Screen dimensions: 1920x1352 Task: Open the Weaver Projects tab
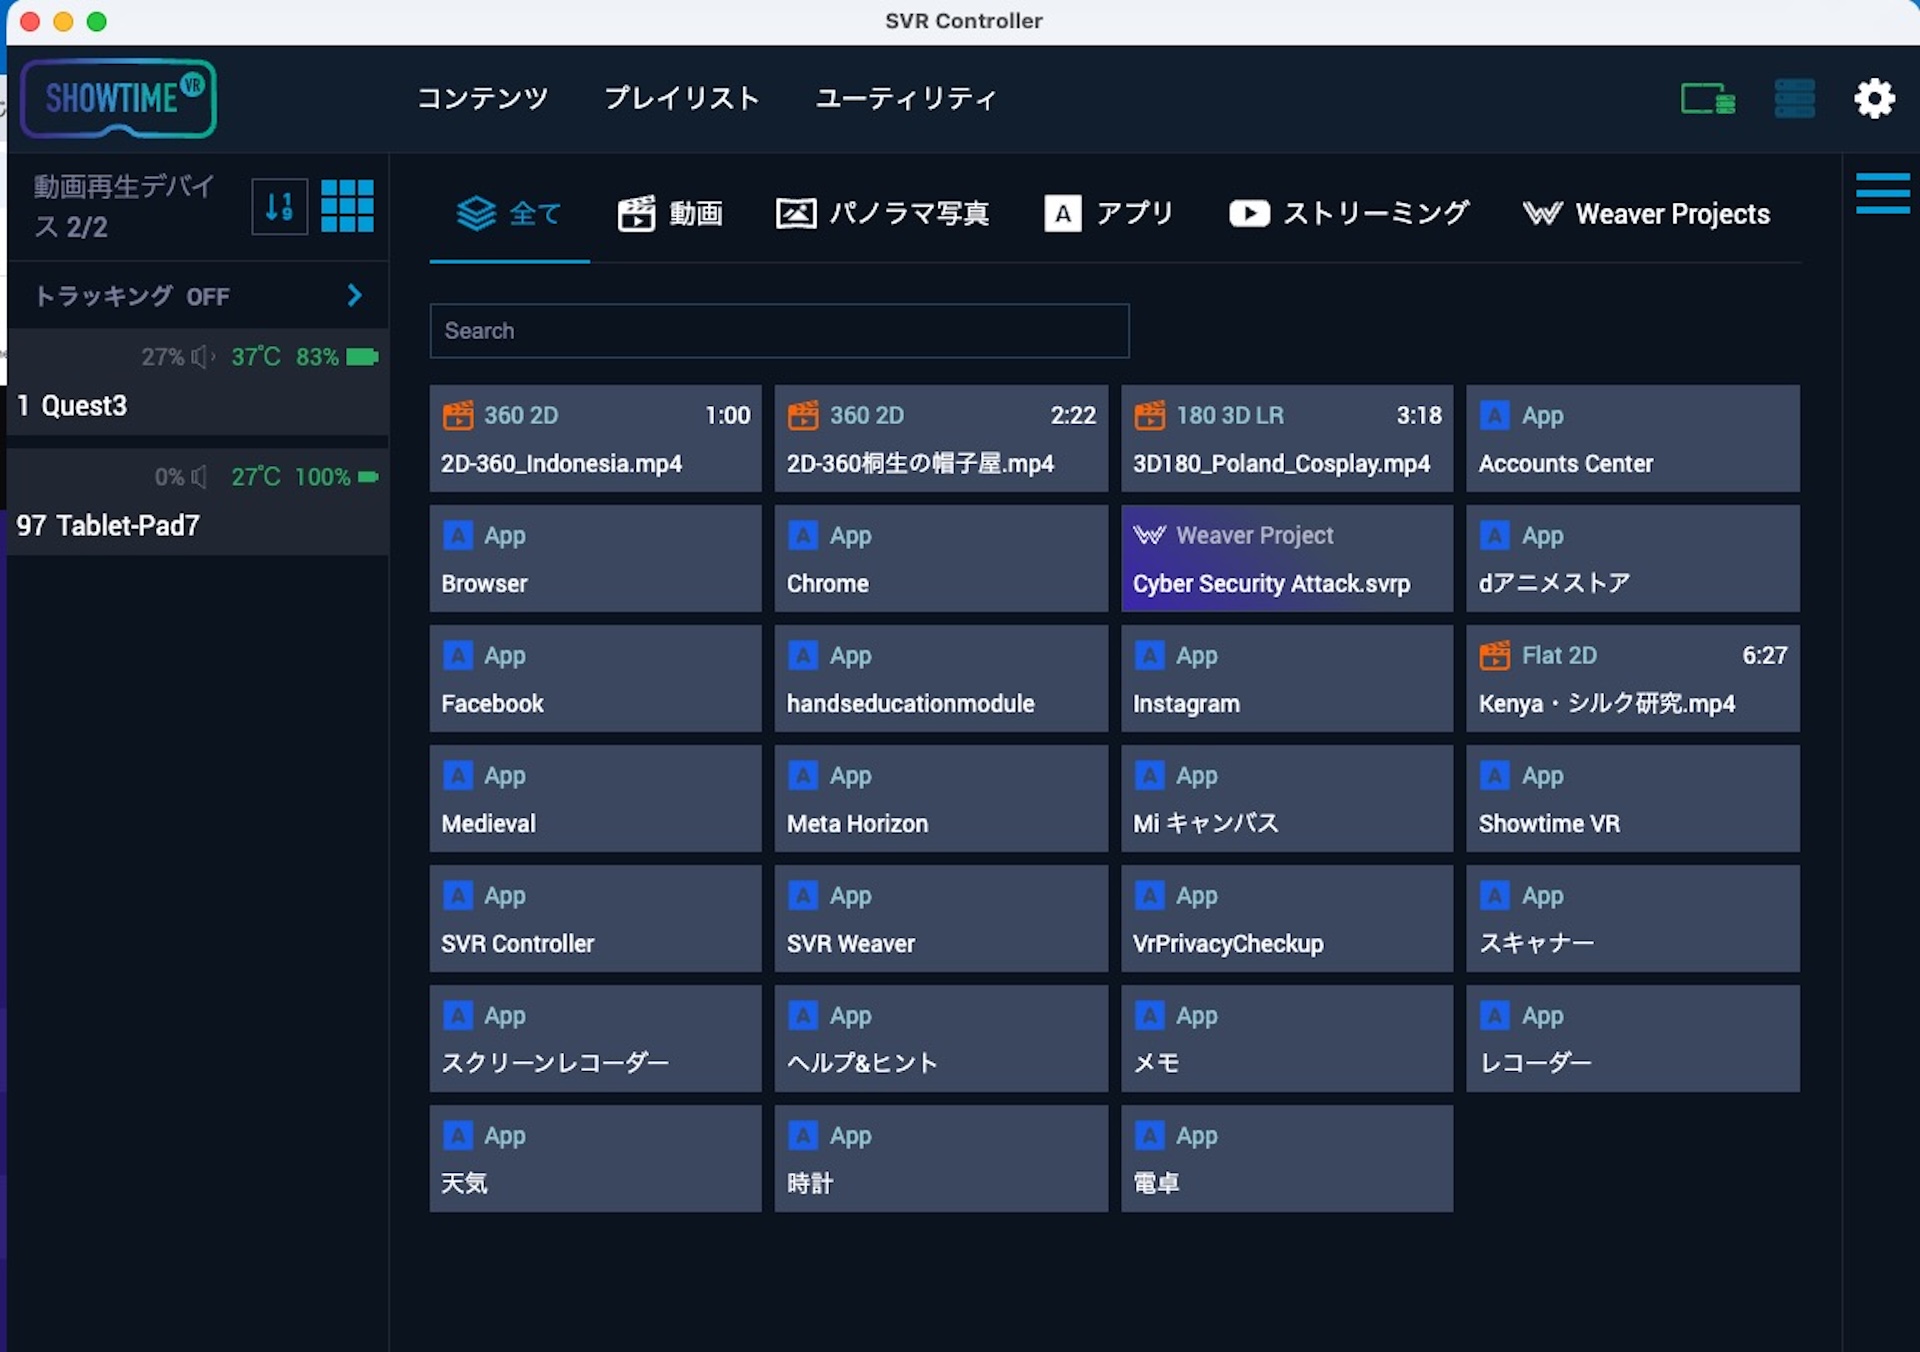pyautogui.click(x=1646, y=213)
